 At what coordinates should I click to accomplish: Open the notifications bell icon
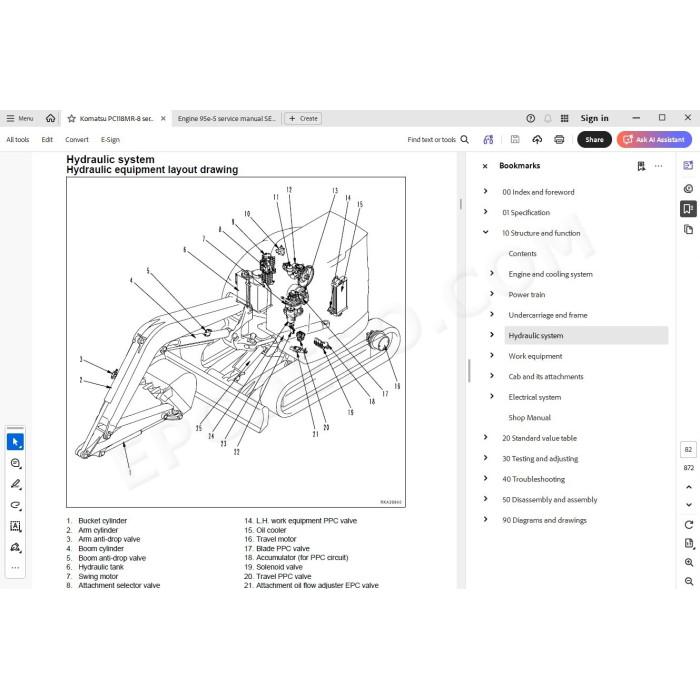[x=548, y=118]
